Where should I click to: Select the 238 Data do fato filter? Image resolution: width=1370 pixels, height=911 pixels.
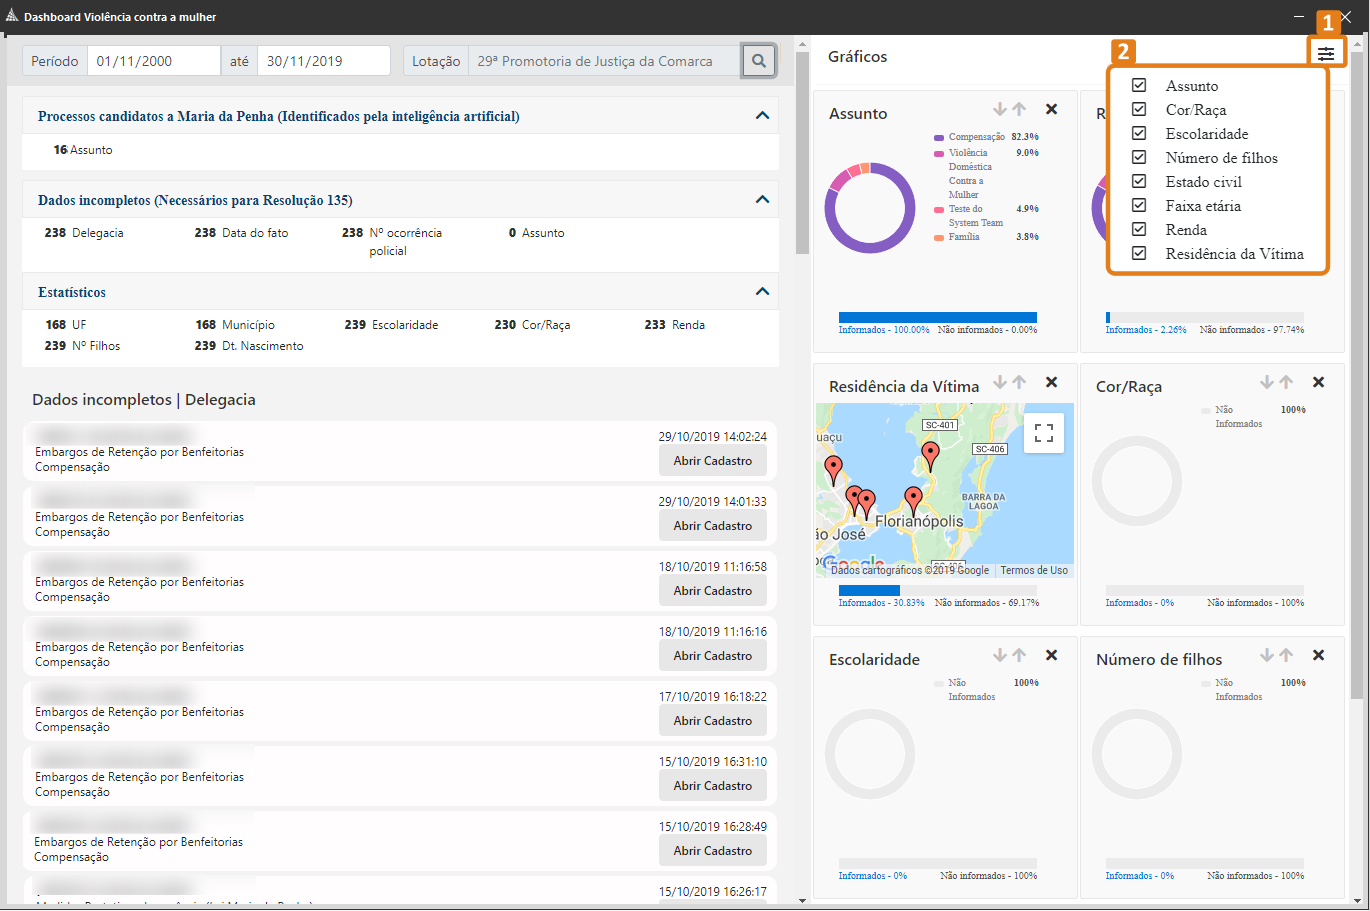pyautogui.click(x=241, y=233)
